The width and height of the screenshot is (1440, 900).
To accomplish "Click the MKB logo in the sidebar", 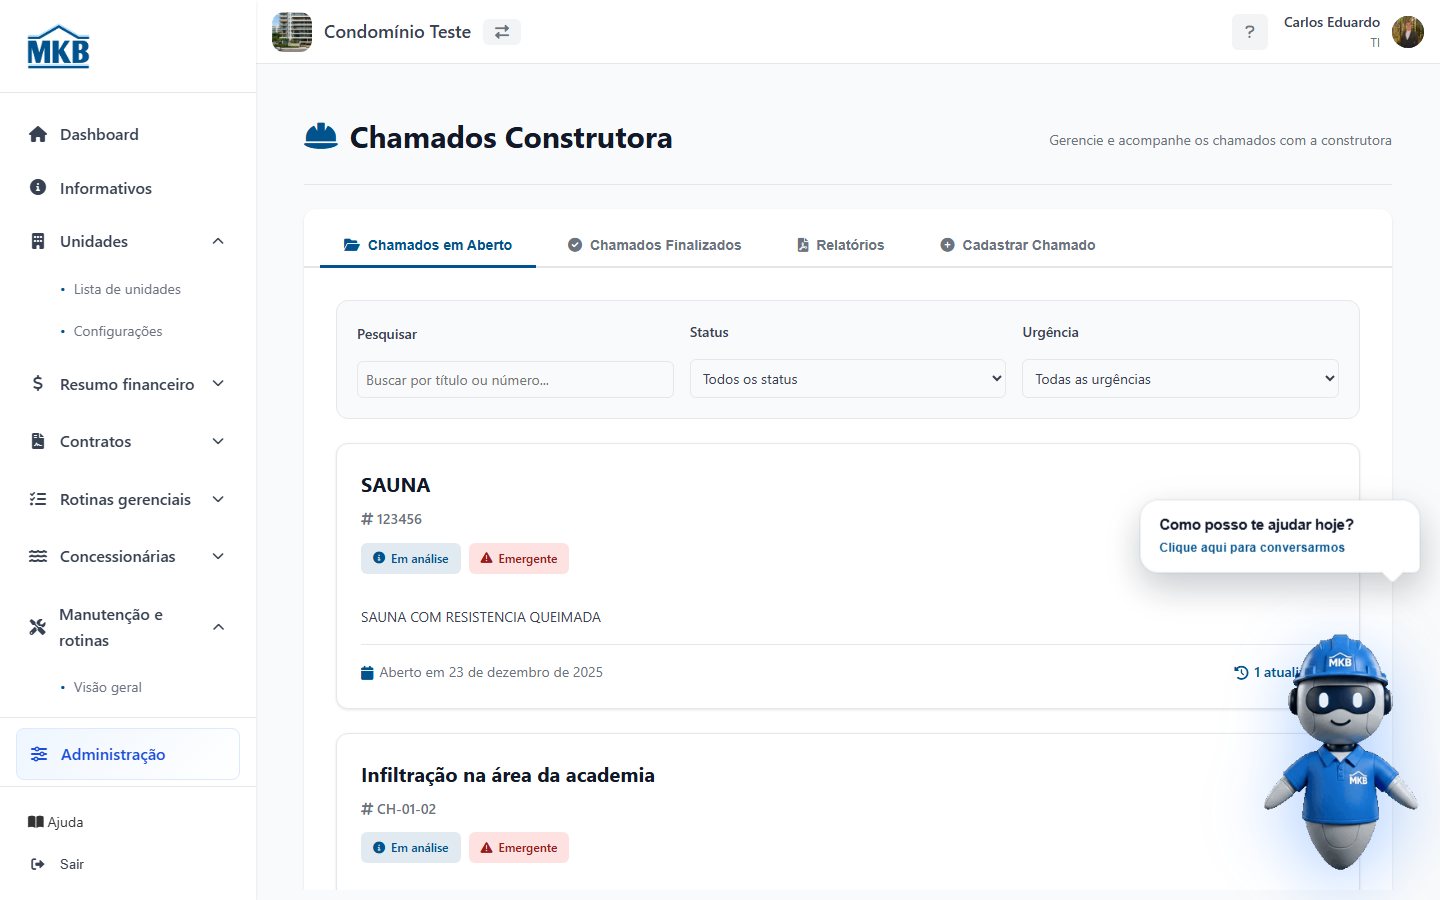I will (x=58, y=46).
